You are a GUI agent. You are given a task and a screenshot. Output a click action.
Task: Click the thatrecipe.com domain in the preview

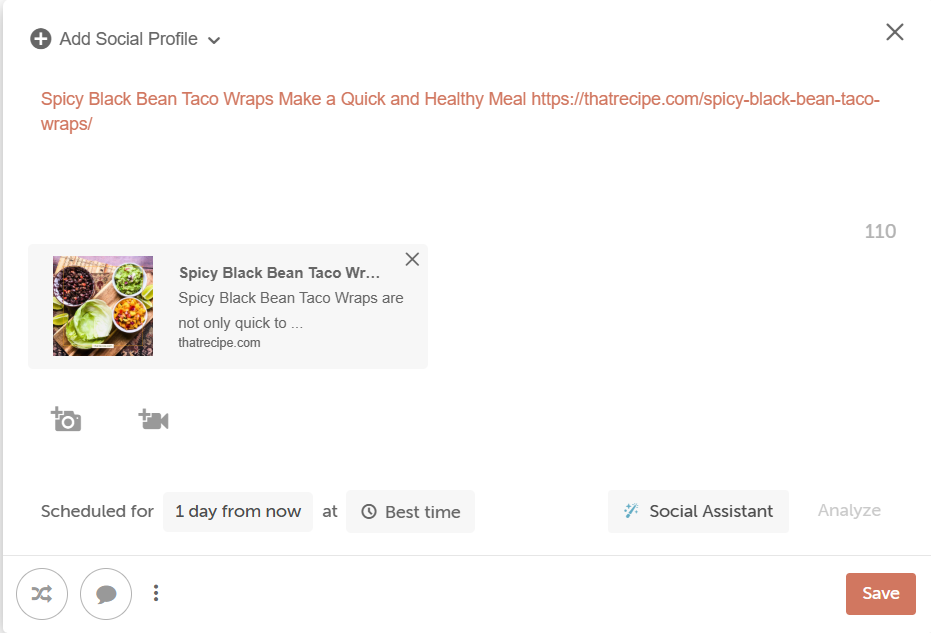(219, 342)
